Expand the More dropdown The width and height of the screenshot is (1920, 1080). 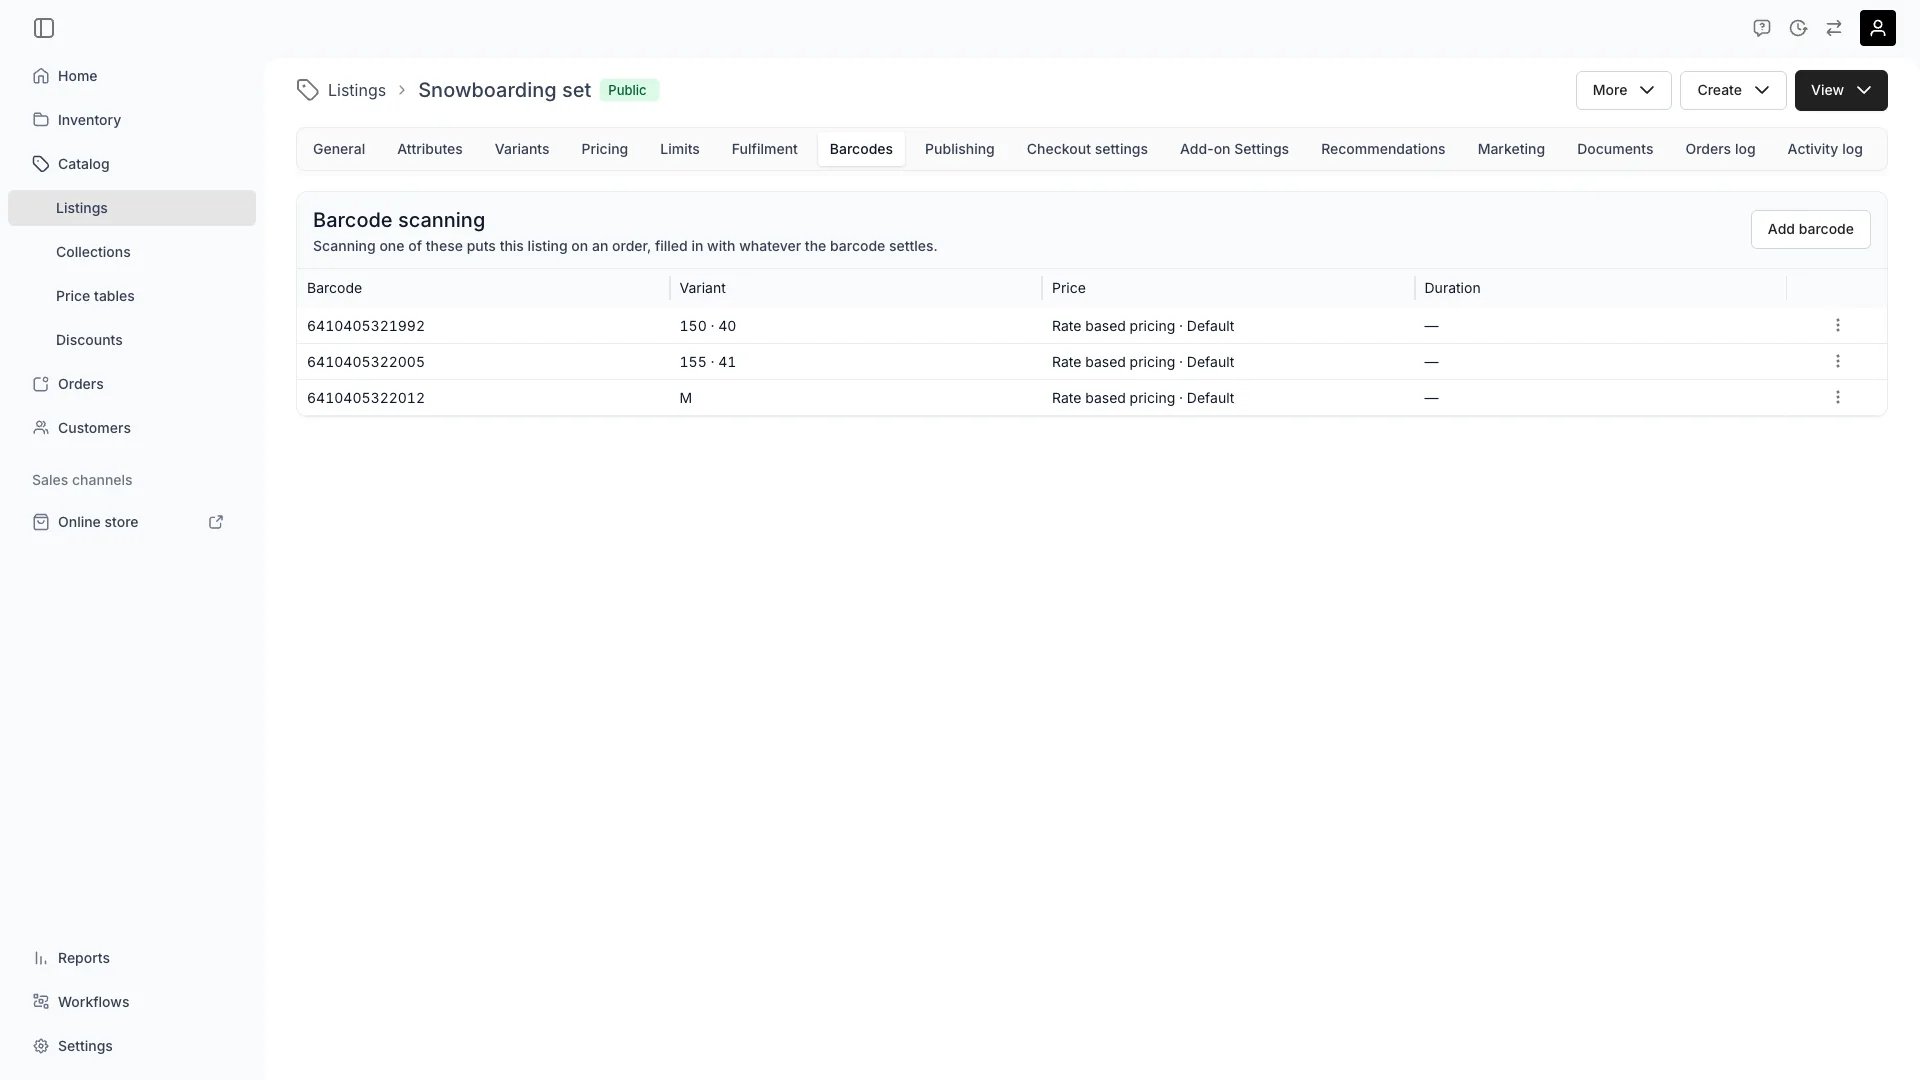click(x=1623, y=90)
